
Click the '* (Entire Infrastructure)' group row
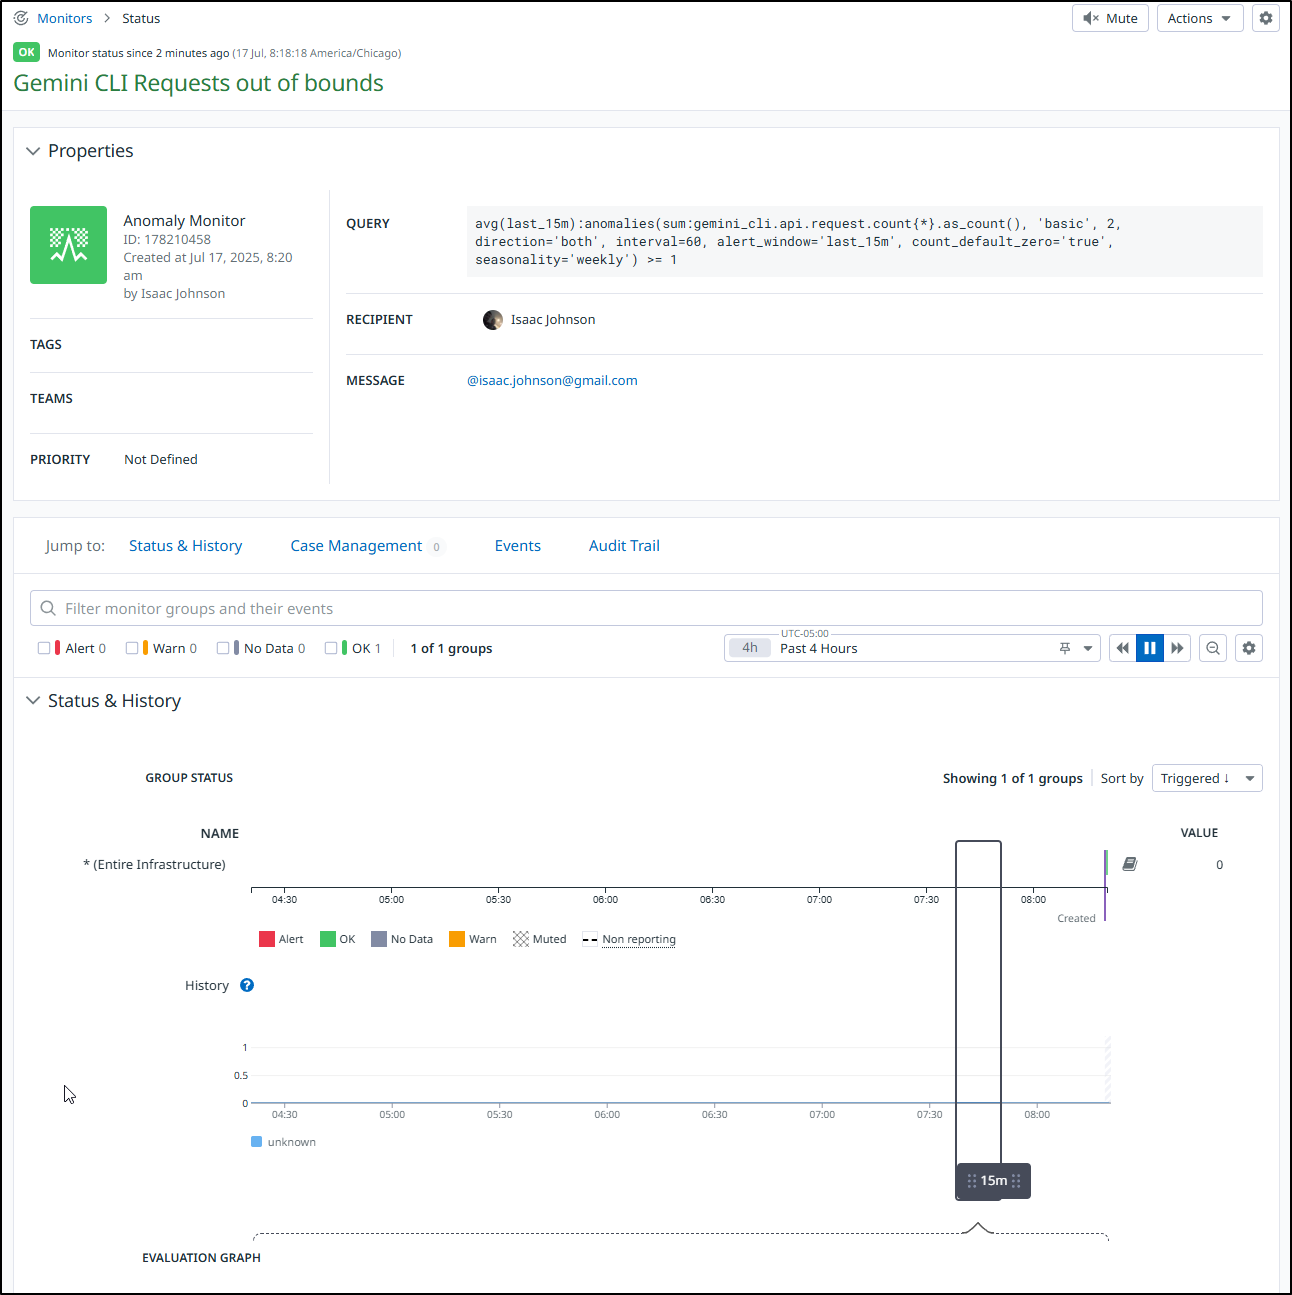pyautogui.click(x=155, y=864)
